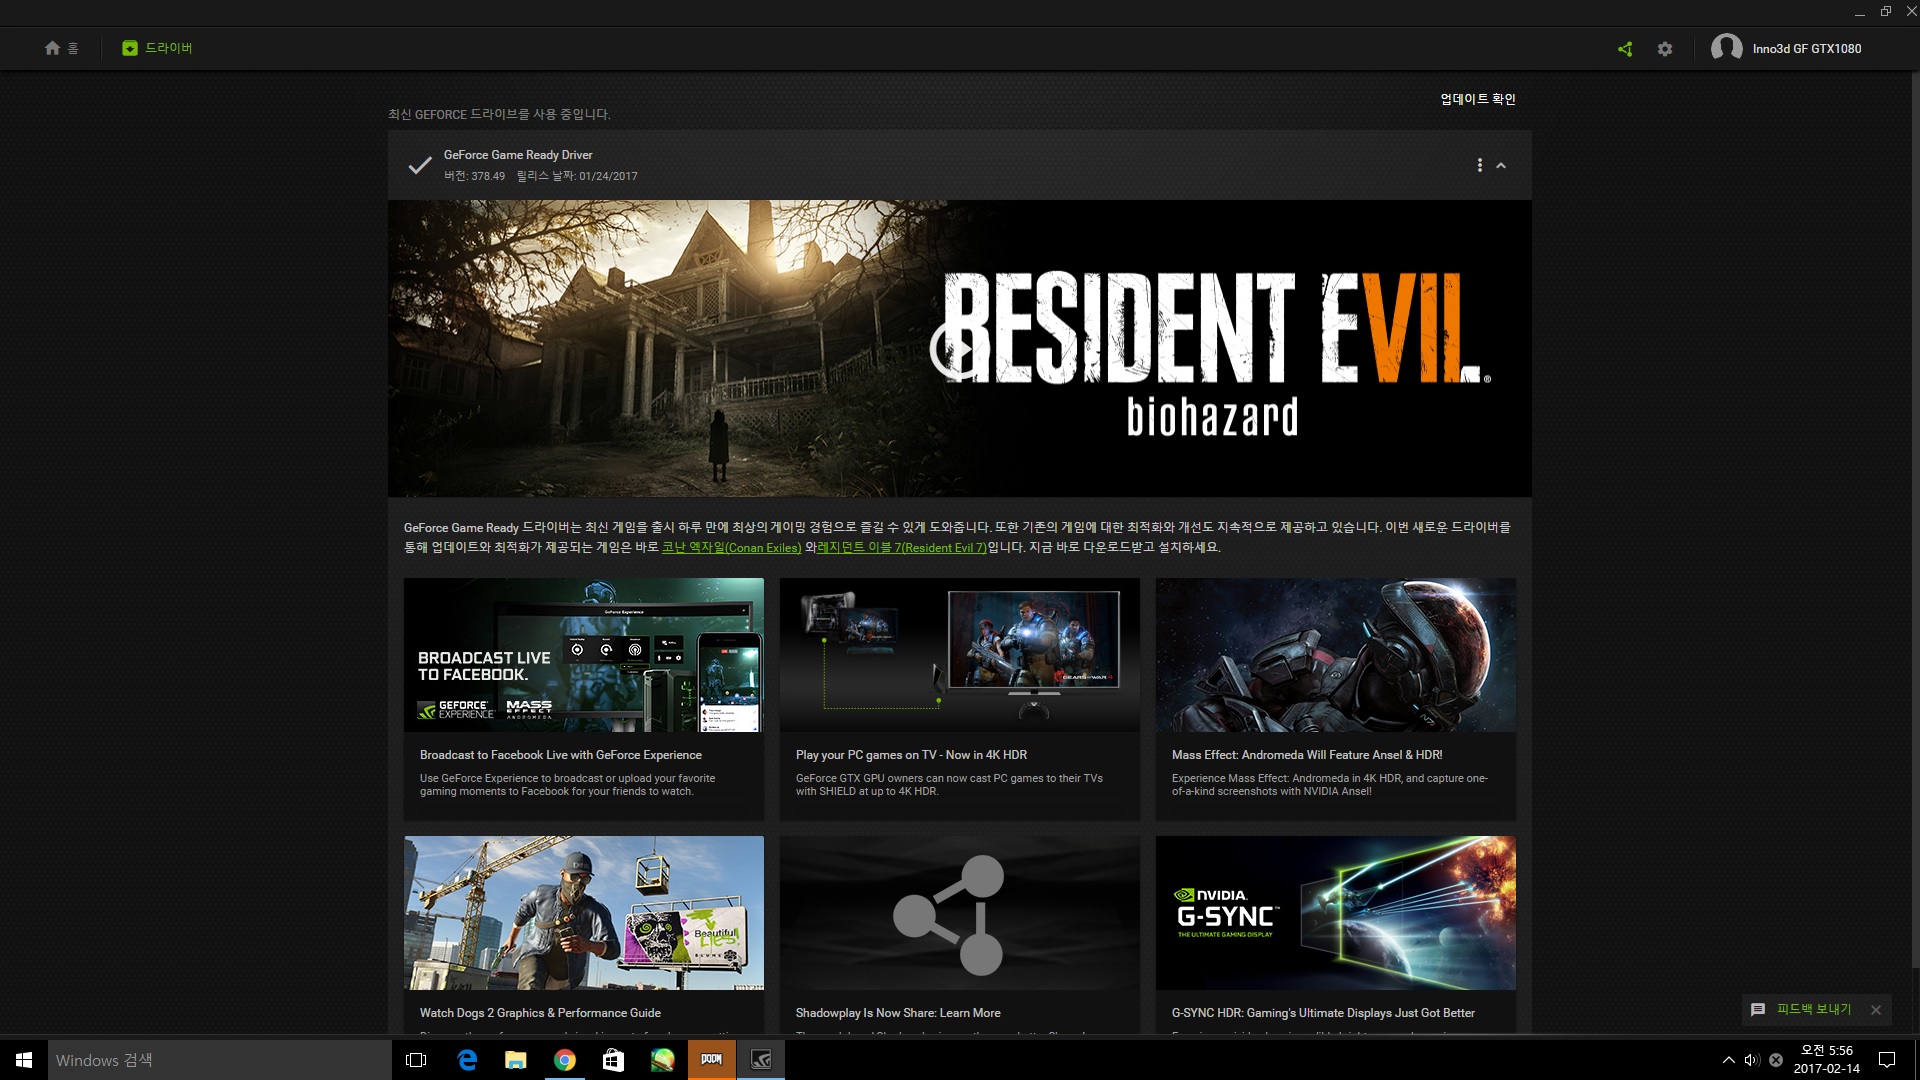Click the volume speaker tray icon
The image size is (1920, 1080).
tap(1752, 1060)
